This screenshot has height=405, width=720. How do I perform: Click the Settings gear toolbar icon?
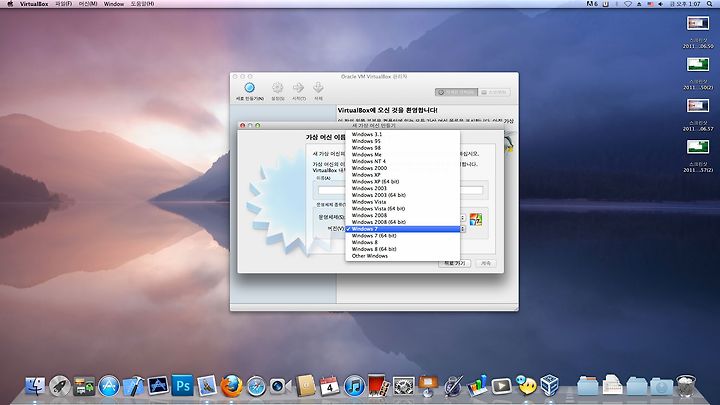277,88
